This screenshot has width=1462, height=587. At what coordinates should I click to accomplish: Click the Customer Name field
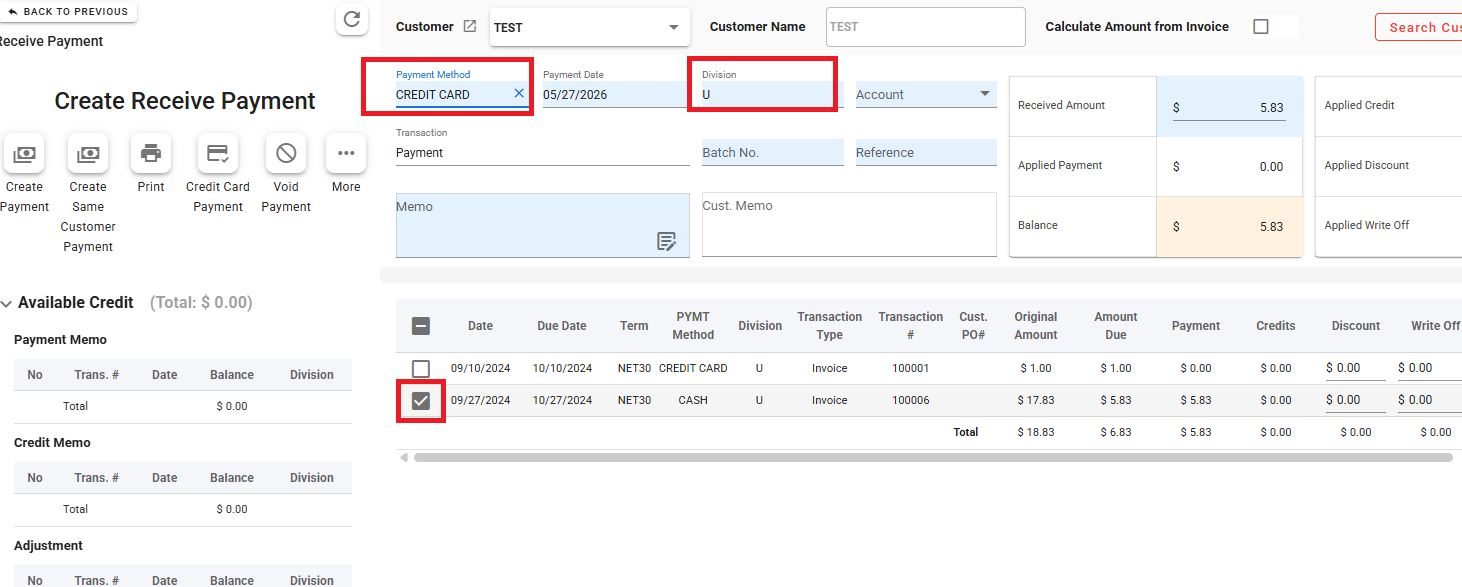[926, 27]
